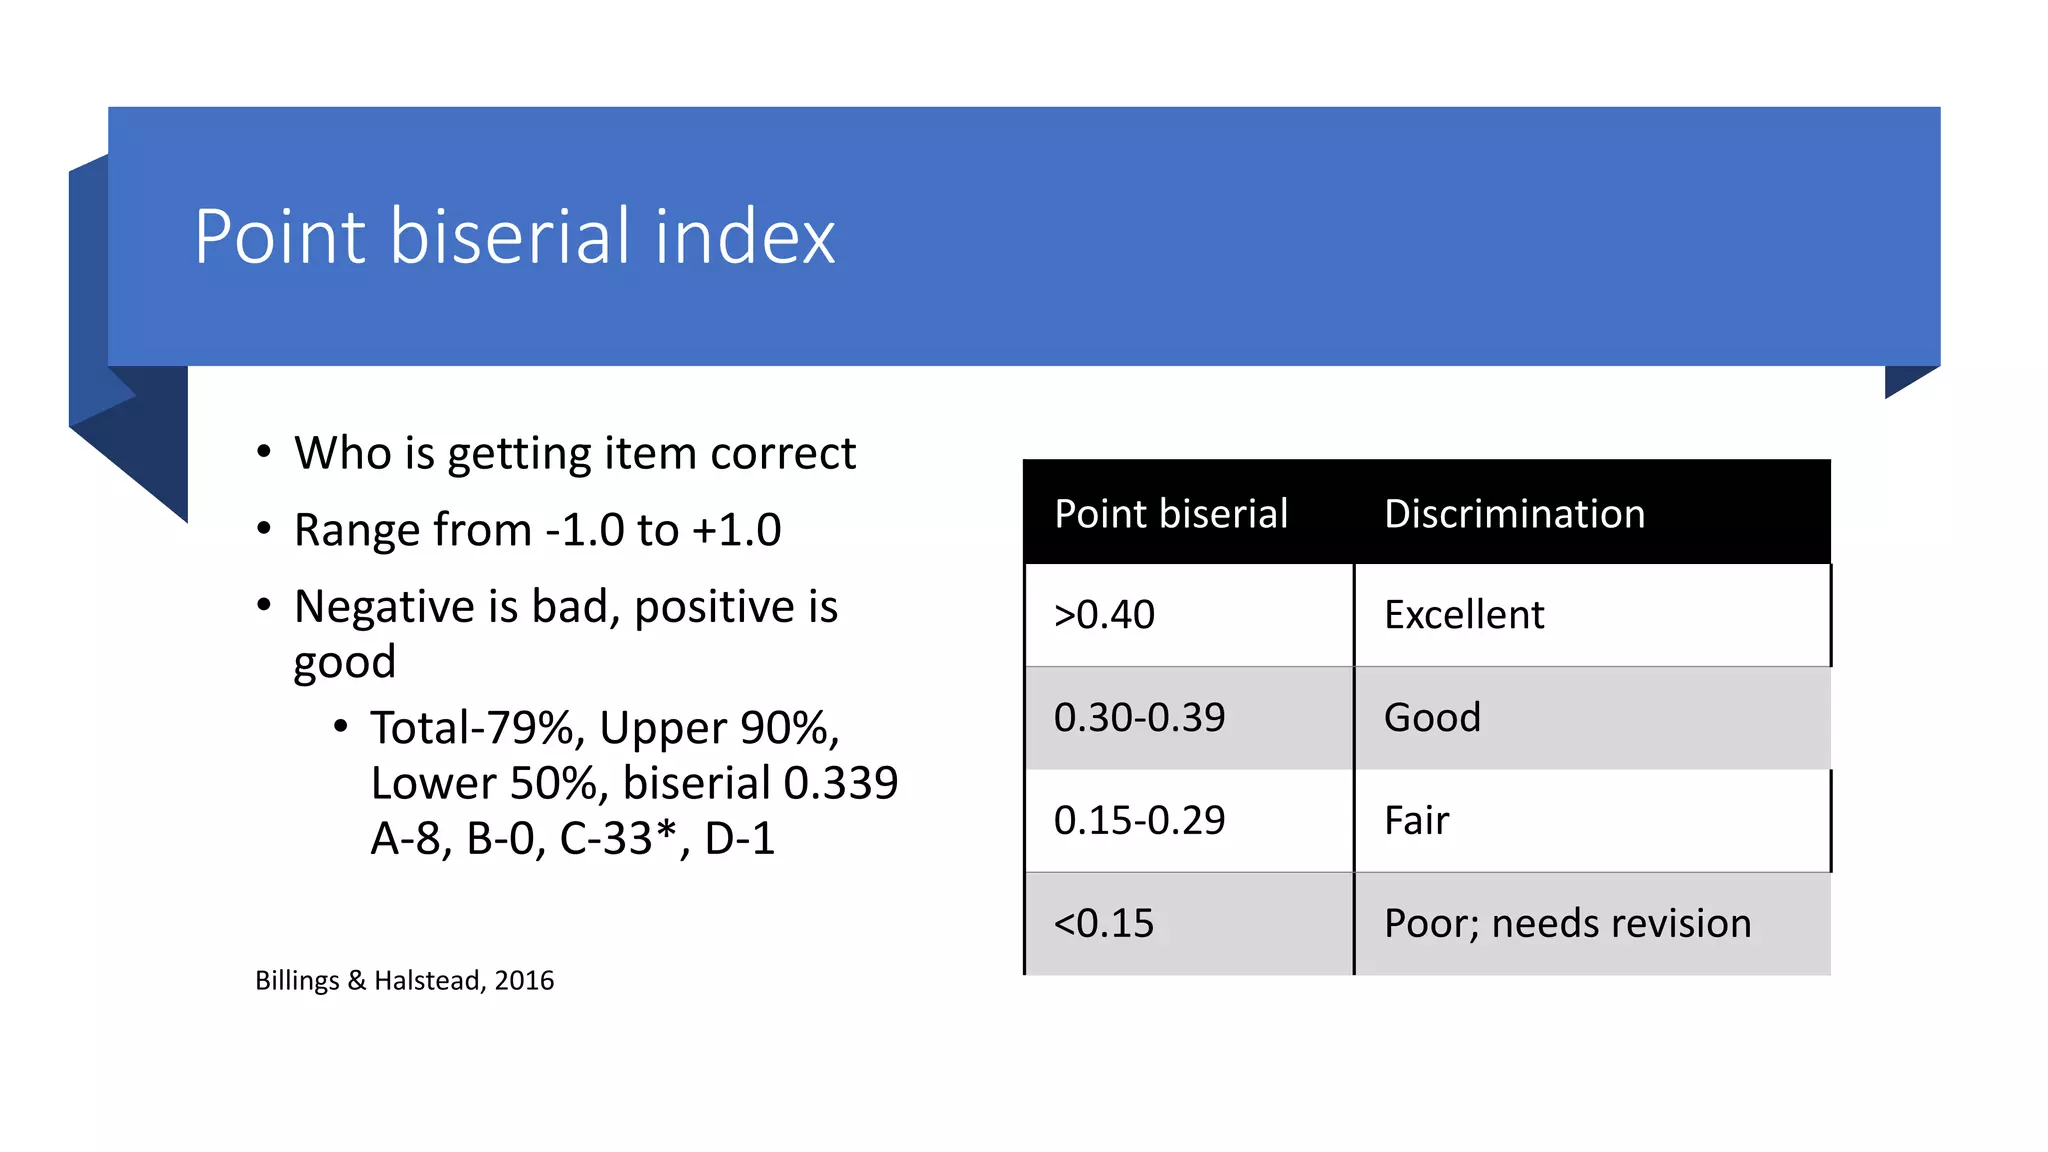The width and height of the screenshot is (2048, 1152).
Task: Select the 'Discrimination' table header cell
Action: (x=1593, y=512)
